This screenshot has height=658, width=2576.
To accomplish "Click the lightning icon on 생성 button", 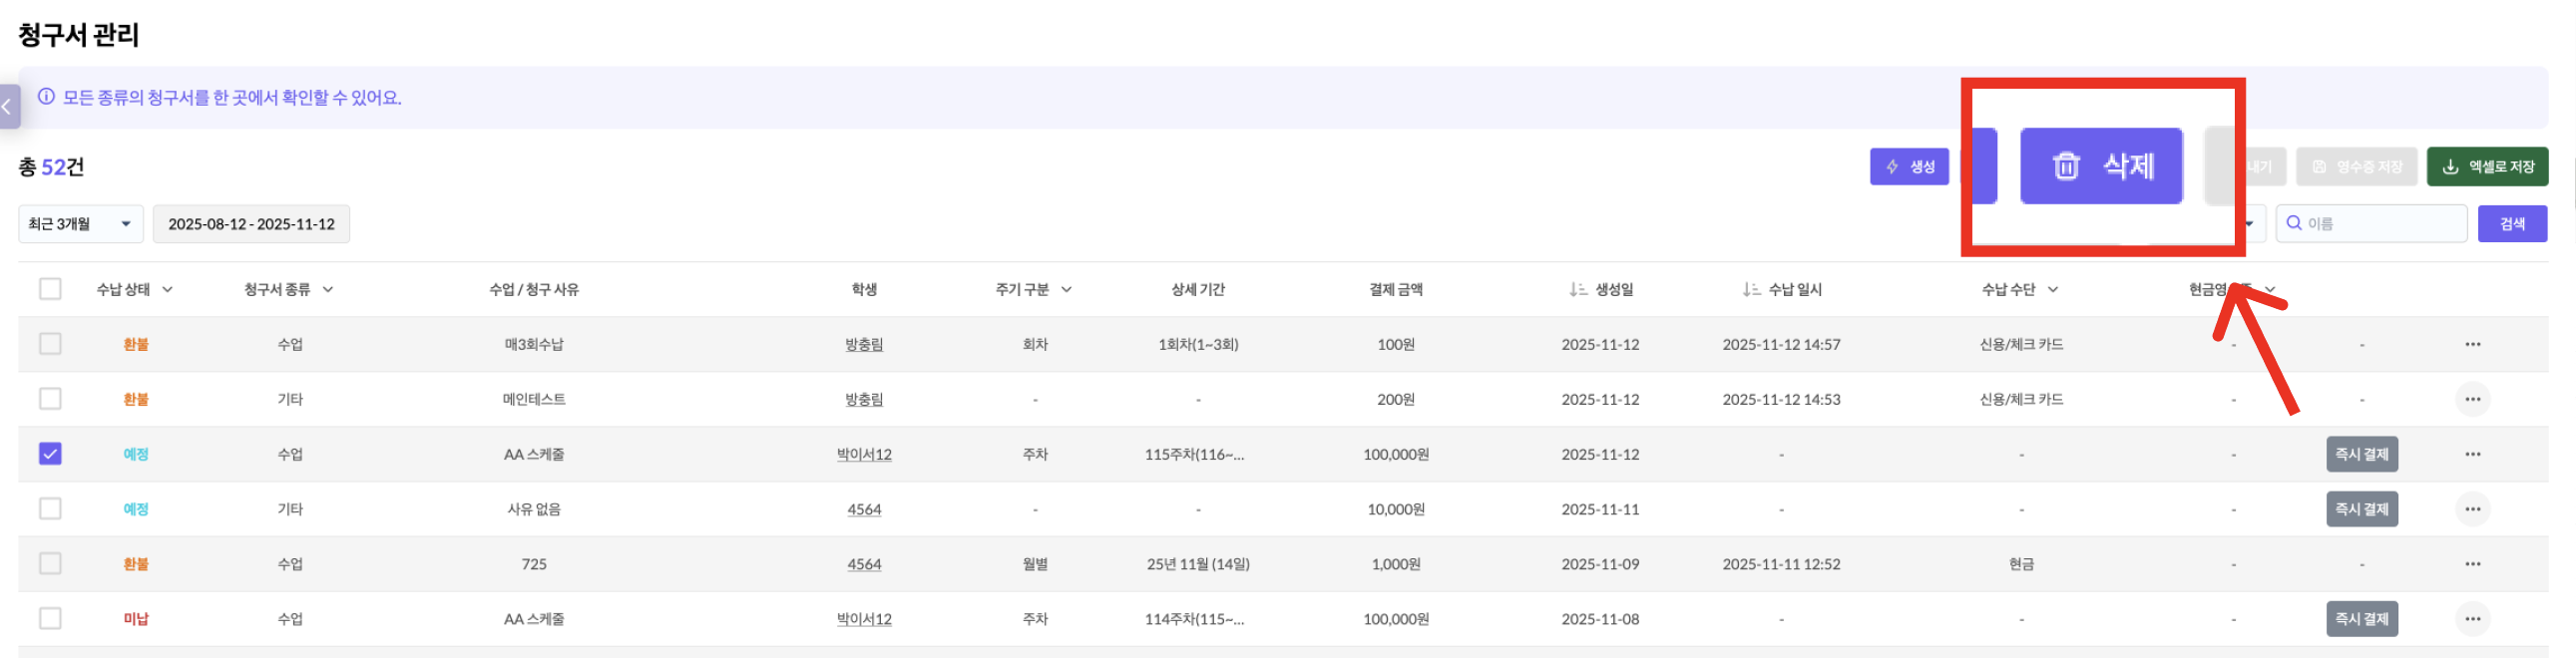I will point(1892,167).
